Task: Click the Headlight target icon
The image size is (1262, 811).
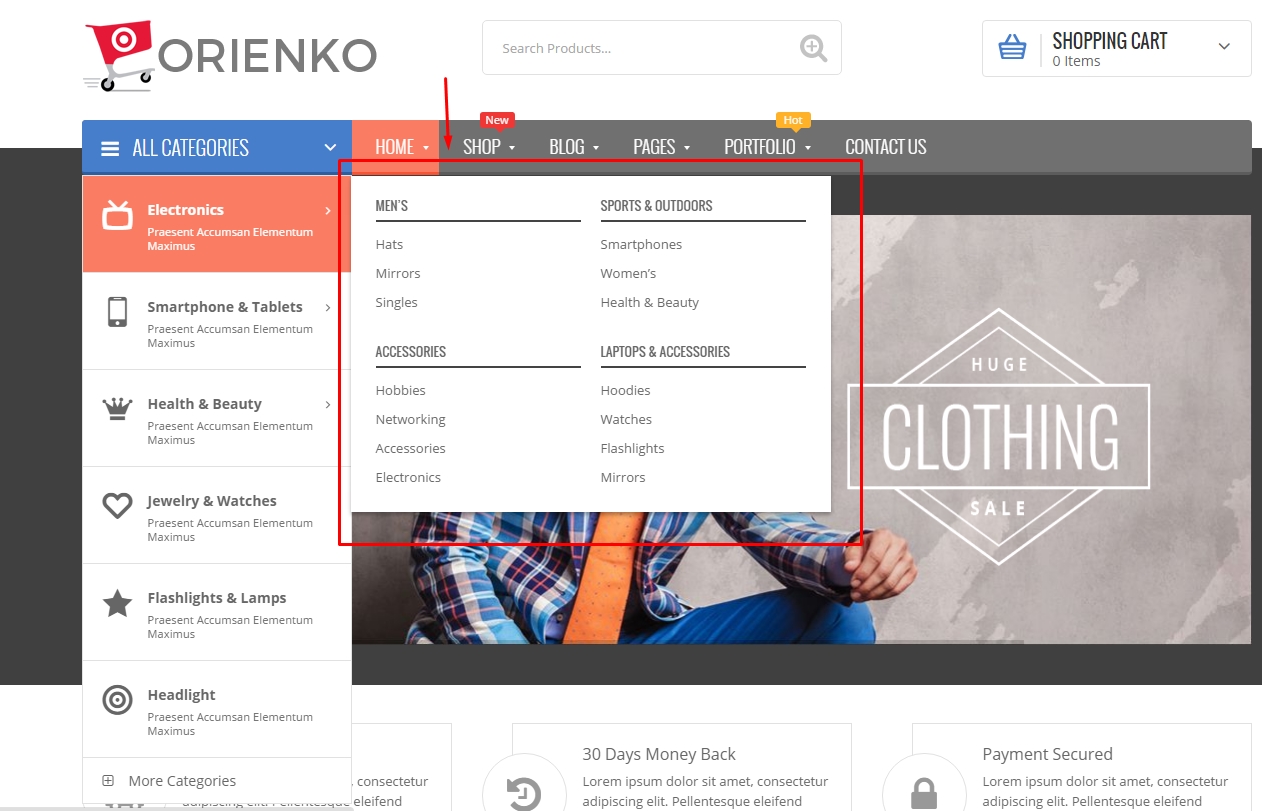Action: (x=118, y=700)
